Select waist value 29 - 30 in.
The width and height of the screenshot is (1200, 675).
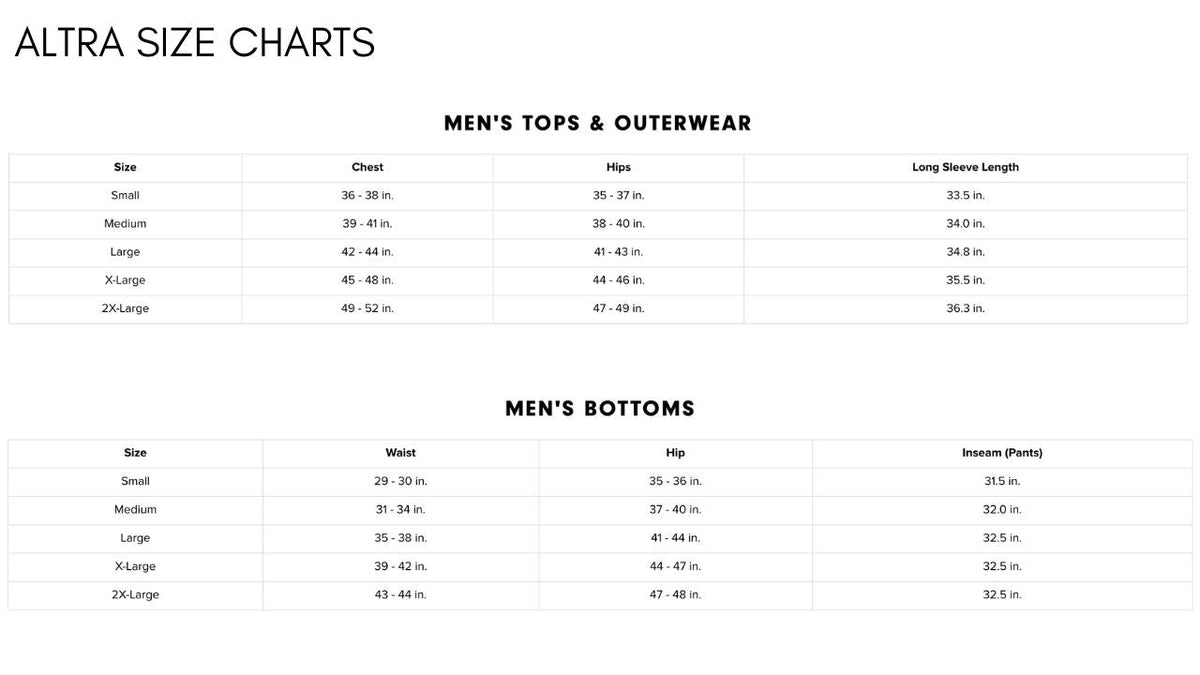click(x=400, y=481)
